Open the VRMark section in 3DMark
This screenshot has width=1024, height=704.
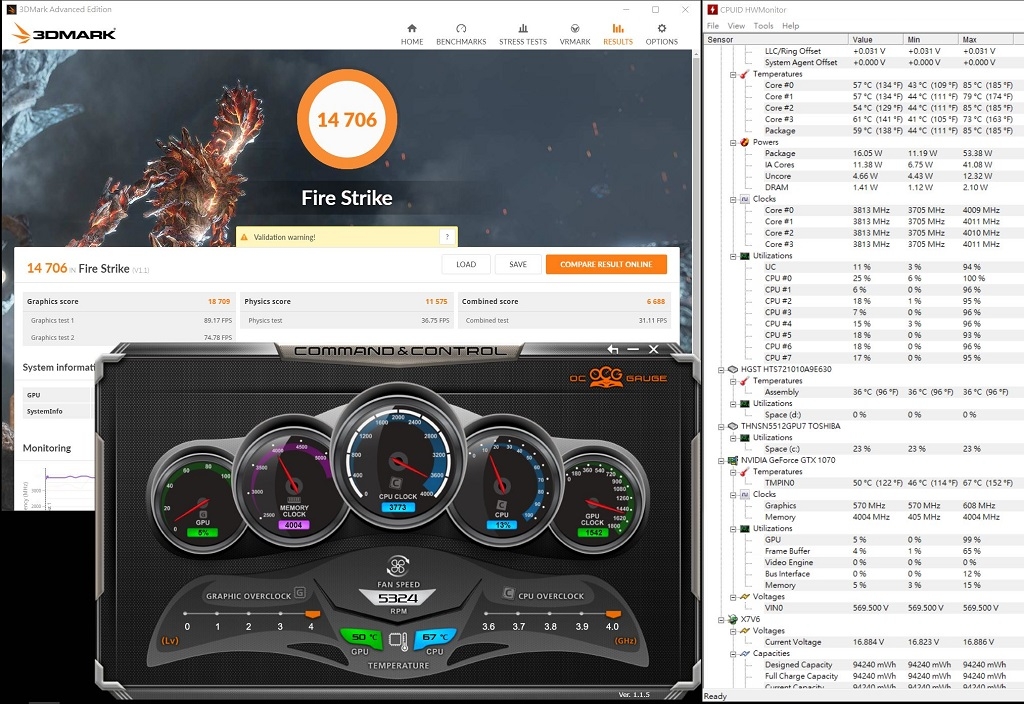575,35
